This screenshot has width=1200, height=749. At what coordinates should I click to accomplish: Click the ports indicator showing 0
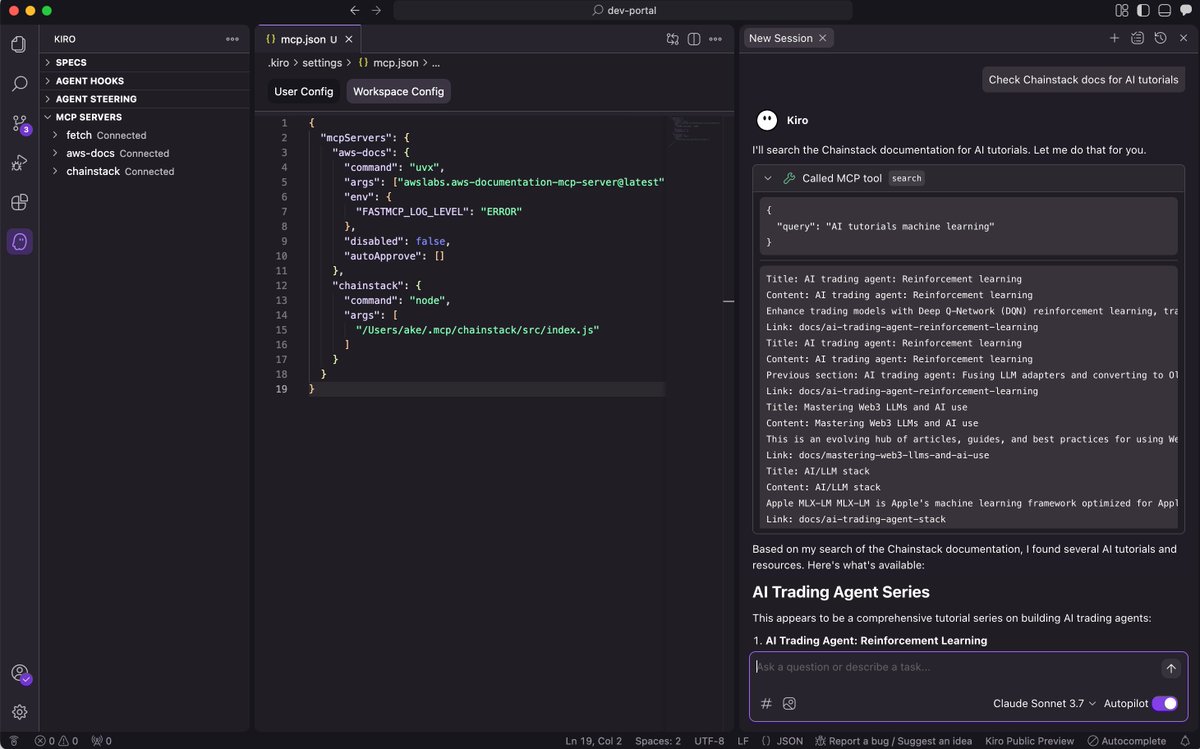point(101,741)
